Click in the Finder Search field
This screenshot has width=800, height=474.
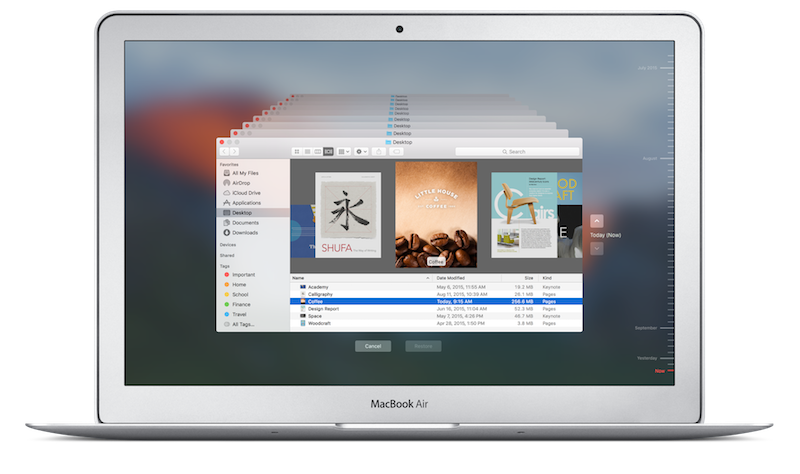point(517,152)
